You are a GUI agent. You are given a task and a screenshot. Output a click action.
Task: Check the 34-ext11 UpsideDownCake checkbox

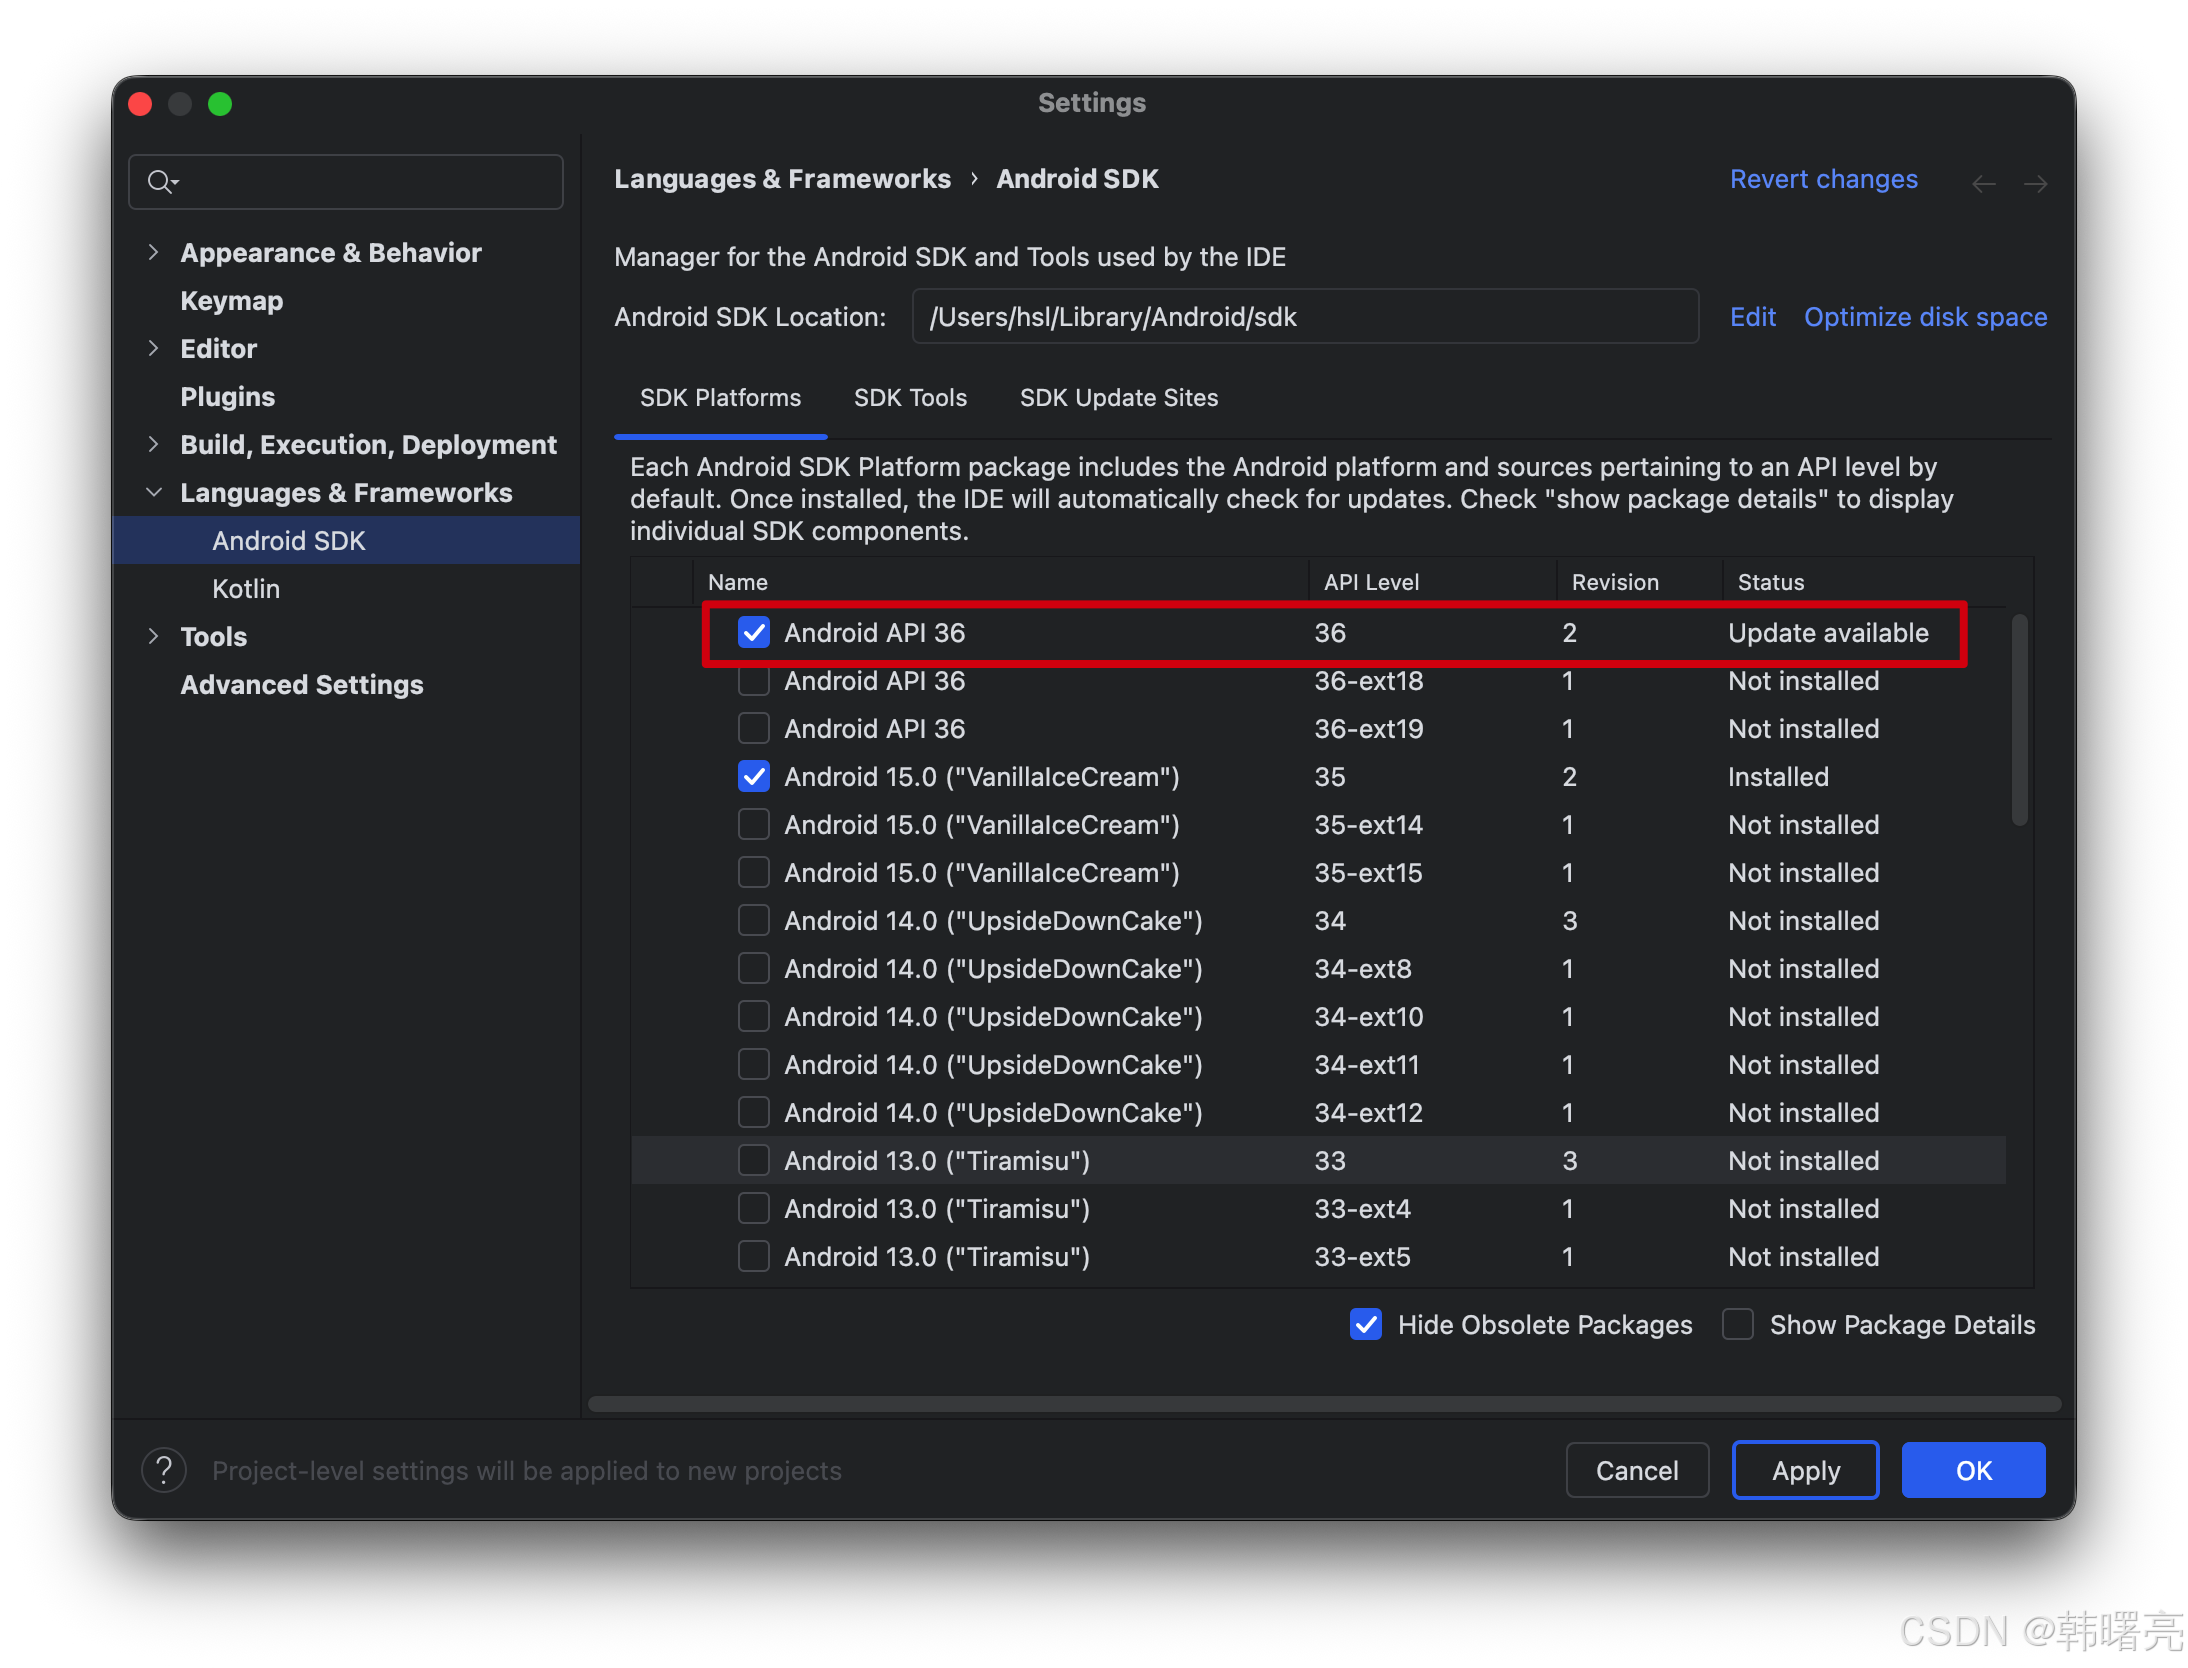tap(753, 1064)
